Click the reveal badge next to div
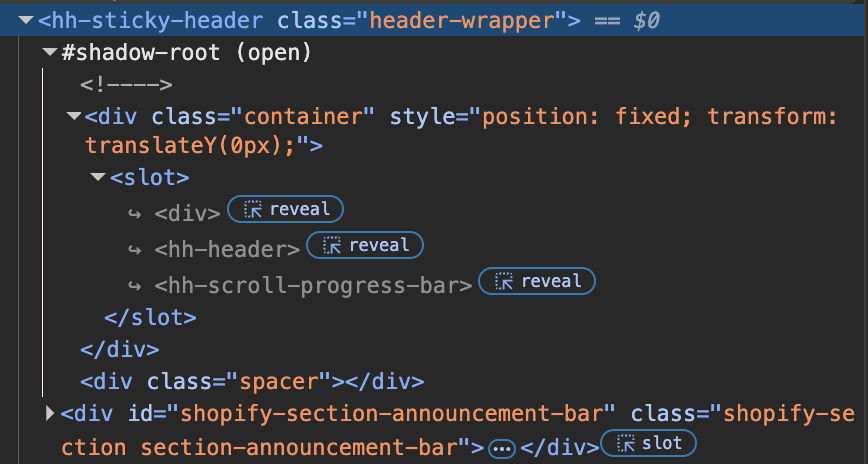The image size is (868, 464). point(285,210)
